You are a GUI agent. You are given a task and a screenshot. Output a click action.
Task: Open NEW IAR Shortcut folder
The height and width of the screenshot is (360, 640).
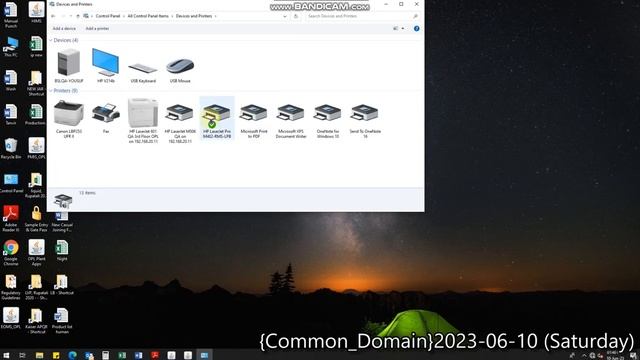pyautogui.click(x=36, y=83)
